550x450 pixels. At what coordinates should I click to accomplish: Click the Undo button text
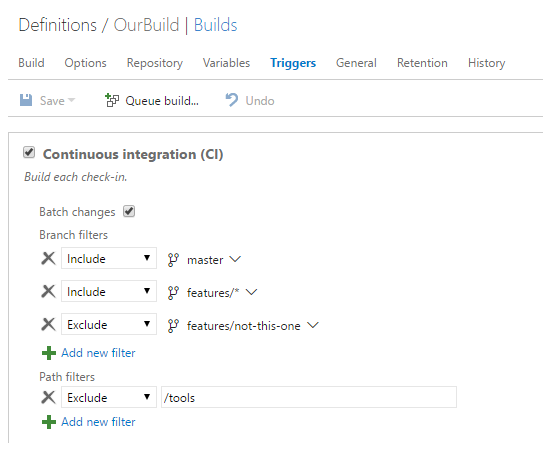click(x=260, y=101)
